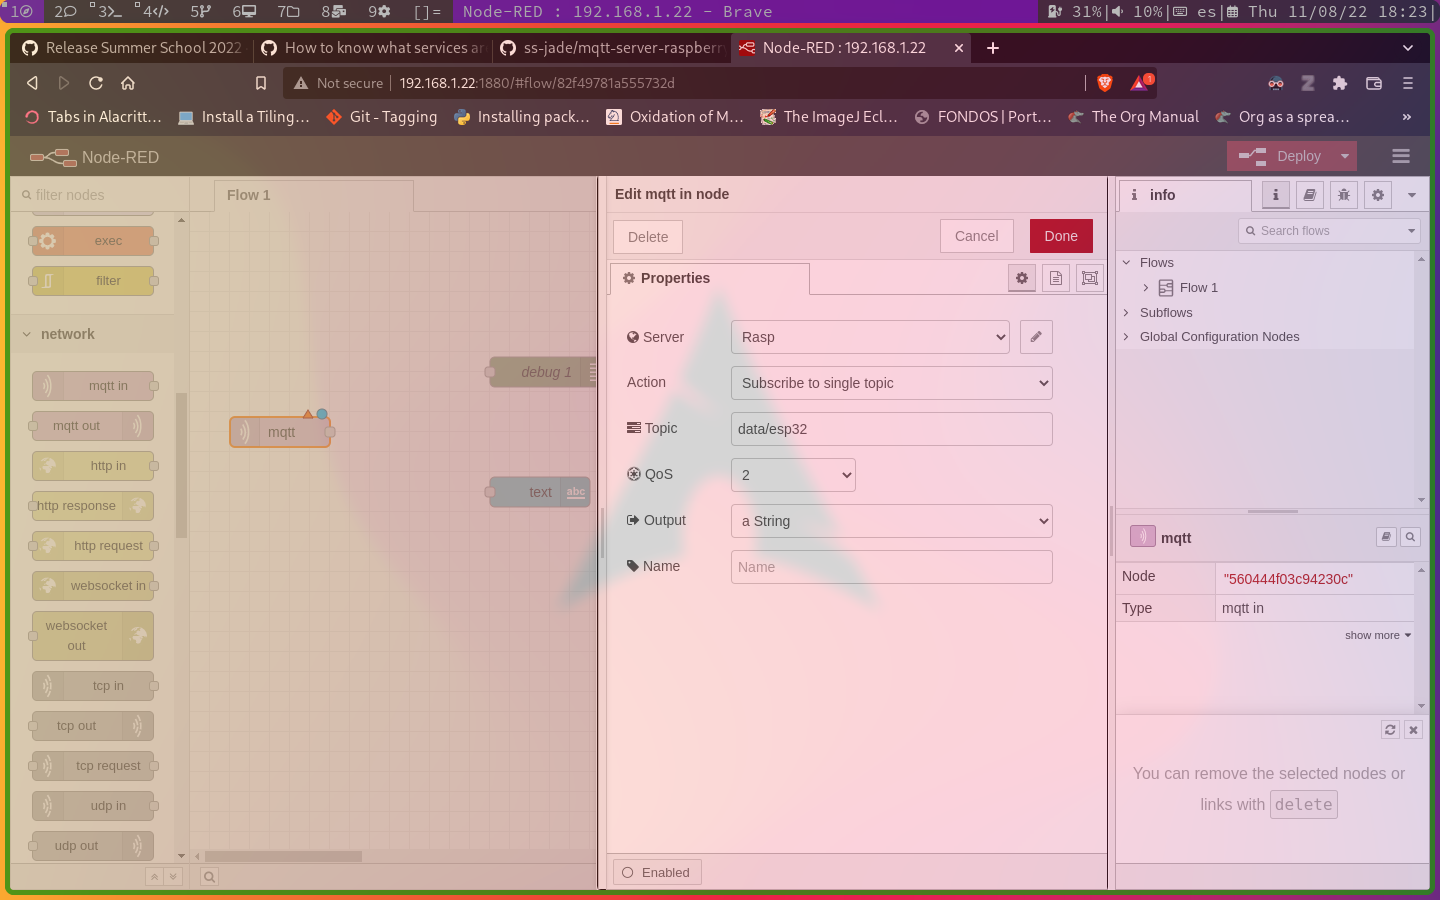This screenshot has width=1440, height=900.
Task: Close the tip box
Action: (1413, 730)
